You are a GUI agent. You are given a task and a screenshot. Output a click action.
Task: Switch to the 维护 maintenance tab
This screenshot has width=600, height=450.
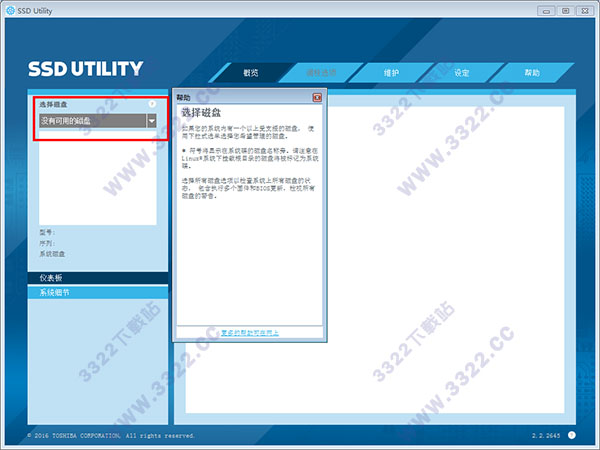tap(391, 73)
